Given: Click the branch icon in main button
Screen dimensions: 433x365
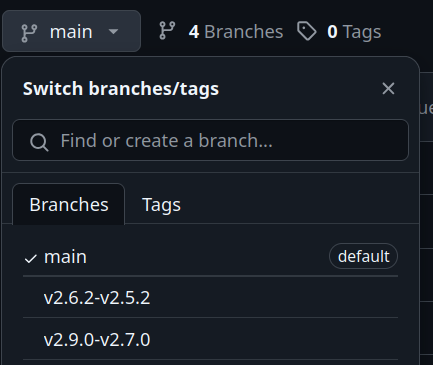Looking at the screenshot, I should click(x=29, y=33).
